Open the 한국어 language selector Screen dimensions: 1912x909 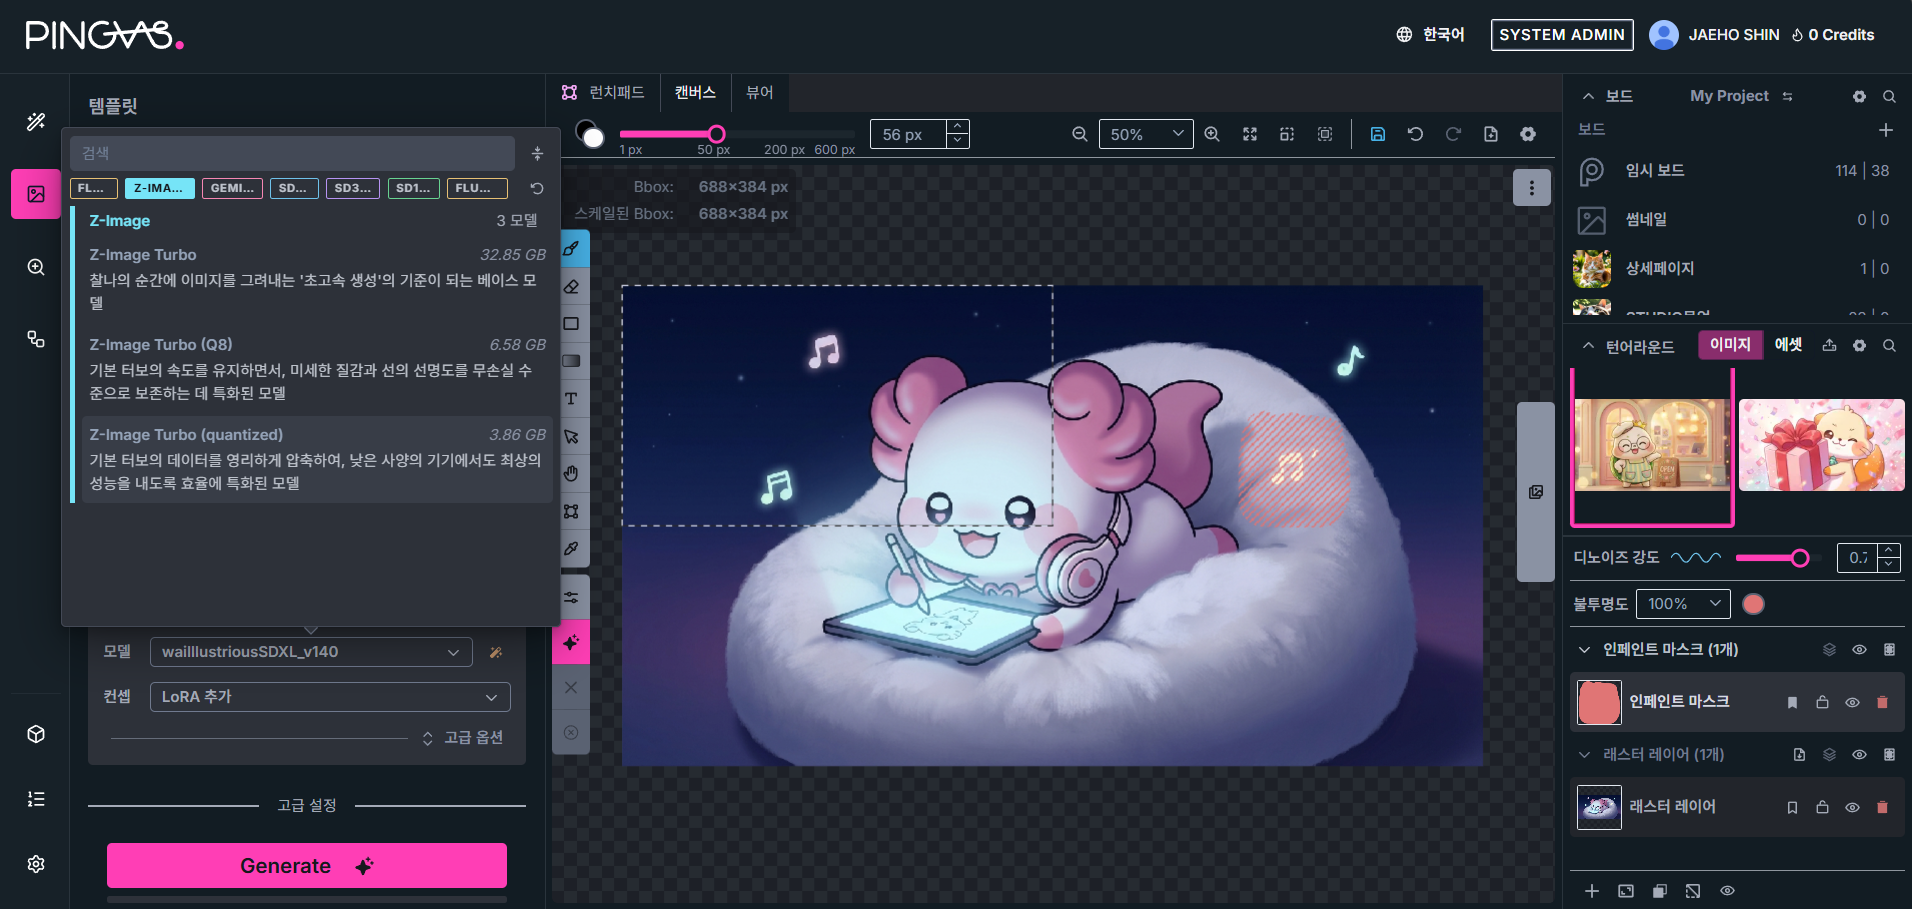click(1430, 35)
